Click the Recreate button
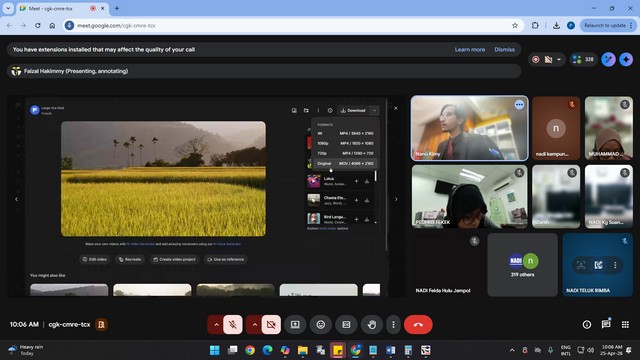640x360 pixels. tap(130, 260)
